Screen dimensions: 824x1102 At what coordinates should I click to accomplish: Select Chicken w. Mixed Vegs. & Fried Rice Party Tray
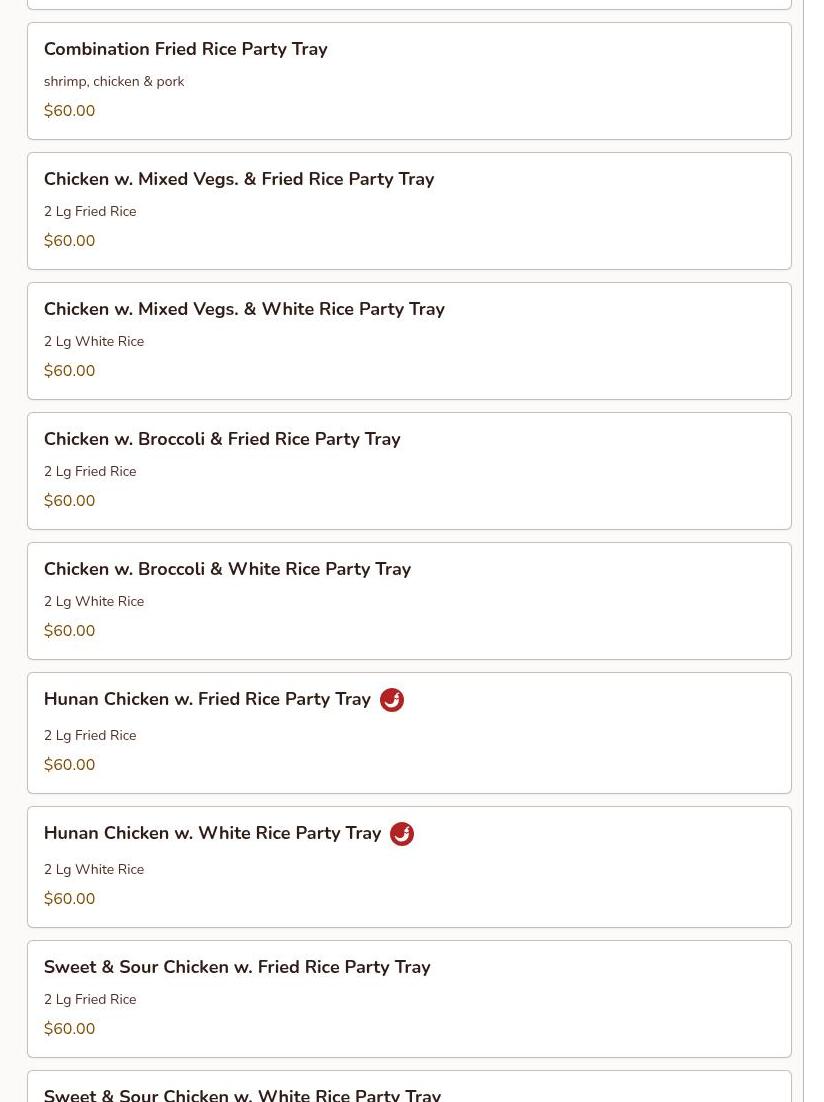tap(409, 211)
